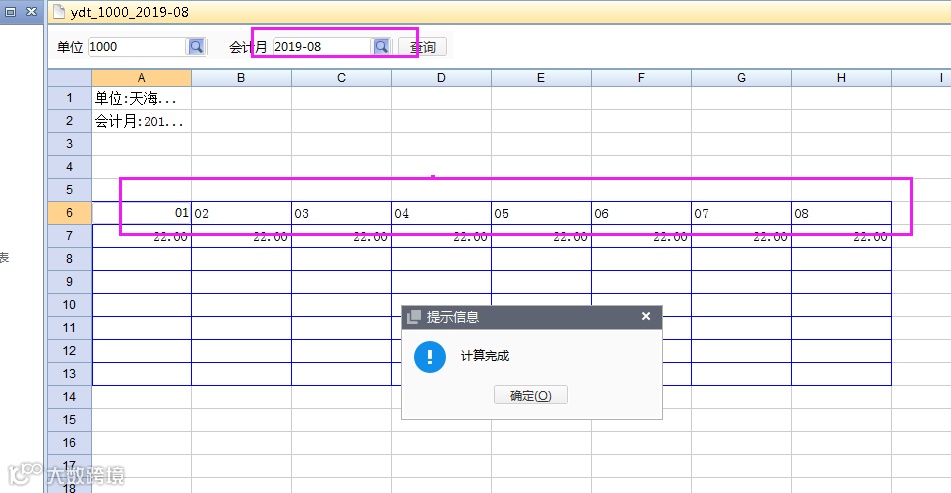This screenshot has height=493, width=951.
Task: Click the 计算完成 message text
Action: pos(485,356)
